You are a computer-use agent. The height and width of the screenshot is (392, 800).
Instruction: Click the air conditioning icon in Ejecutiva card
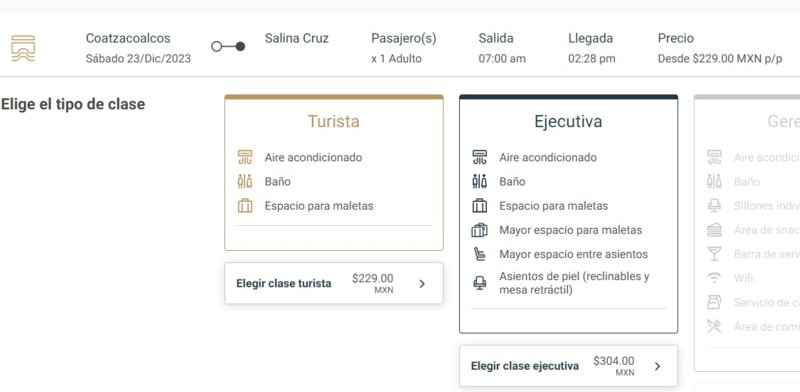pyautogui.click(x=480, y=157)
